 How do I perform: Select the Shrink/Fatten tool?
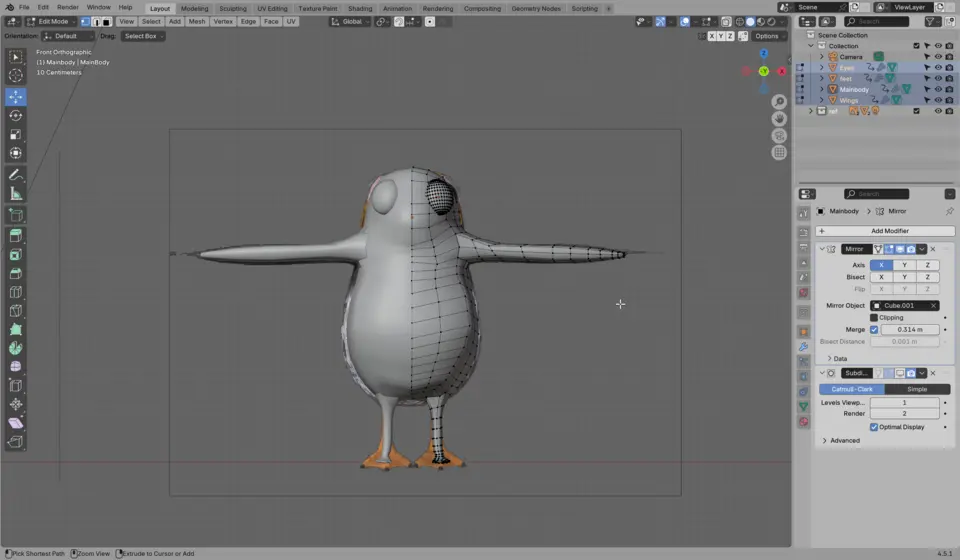click(x=15, y=404)
